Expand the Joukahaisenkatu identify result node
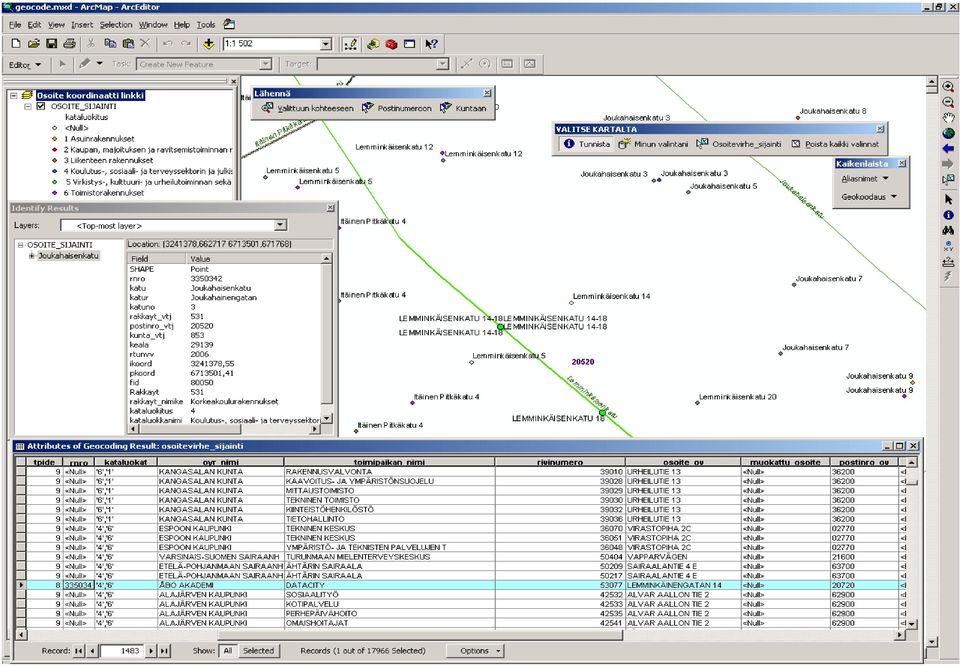Viewport: 960px width, 667px height. [x=32, y=256]
